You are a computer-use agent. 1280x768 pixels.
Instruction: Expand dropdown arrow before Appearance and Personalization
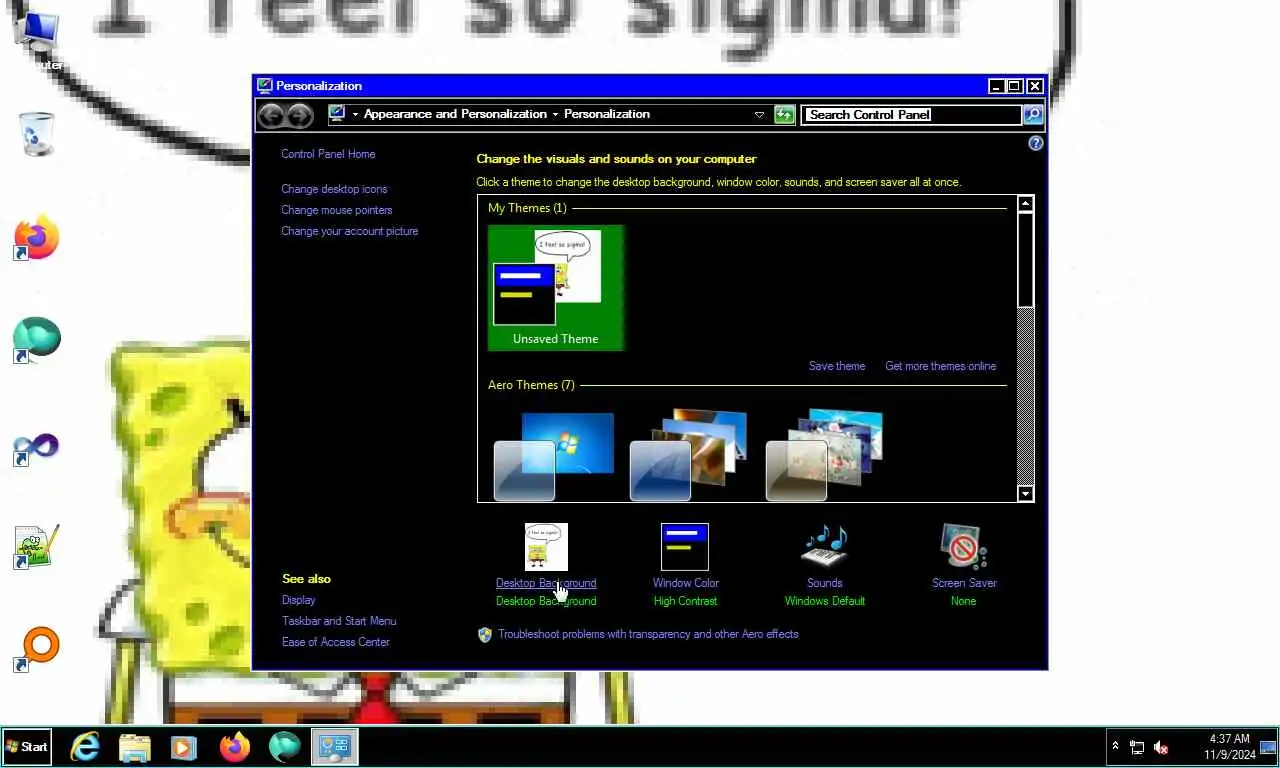(x=355, y=114)
